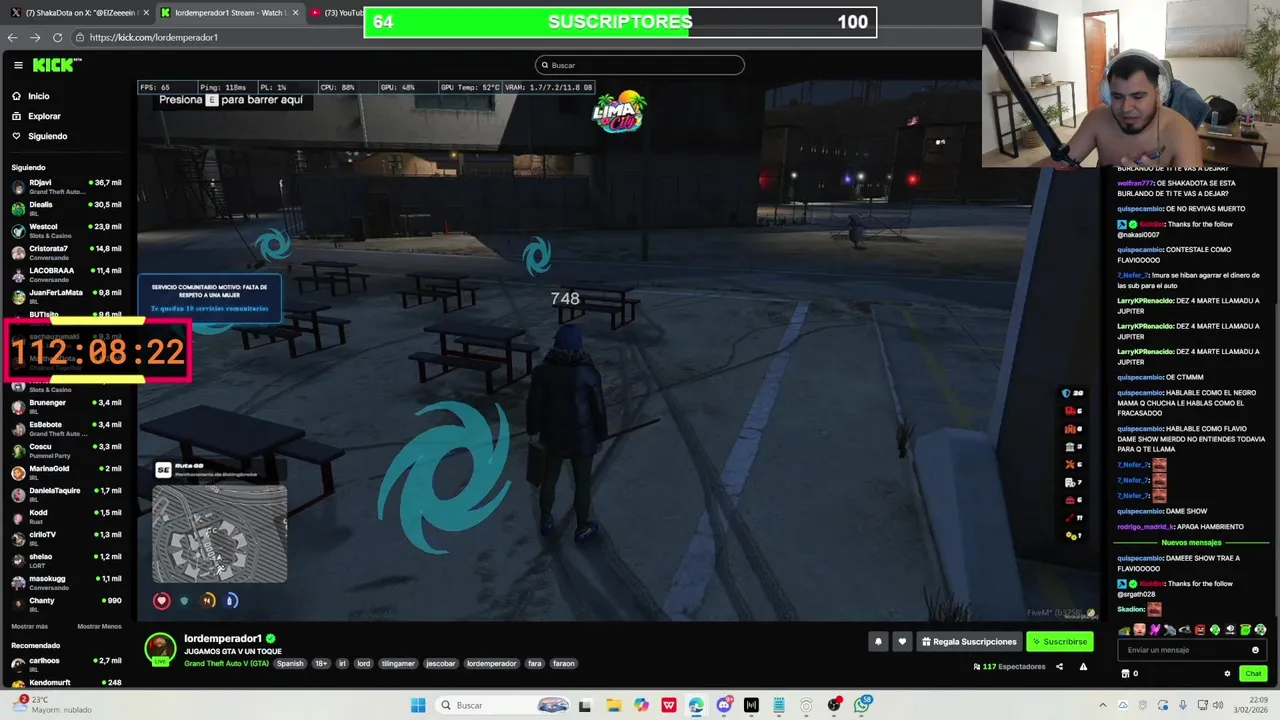Open Microsoft Edge from the taskbar
This screenshot has height=720, width=1280.
[696, 705]
